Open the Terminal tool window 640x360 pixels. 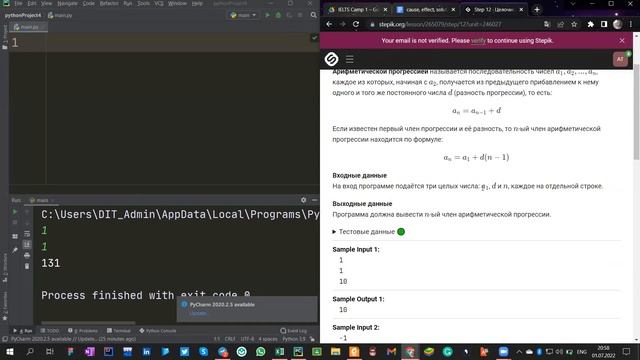(x=119, y=331)
